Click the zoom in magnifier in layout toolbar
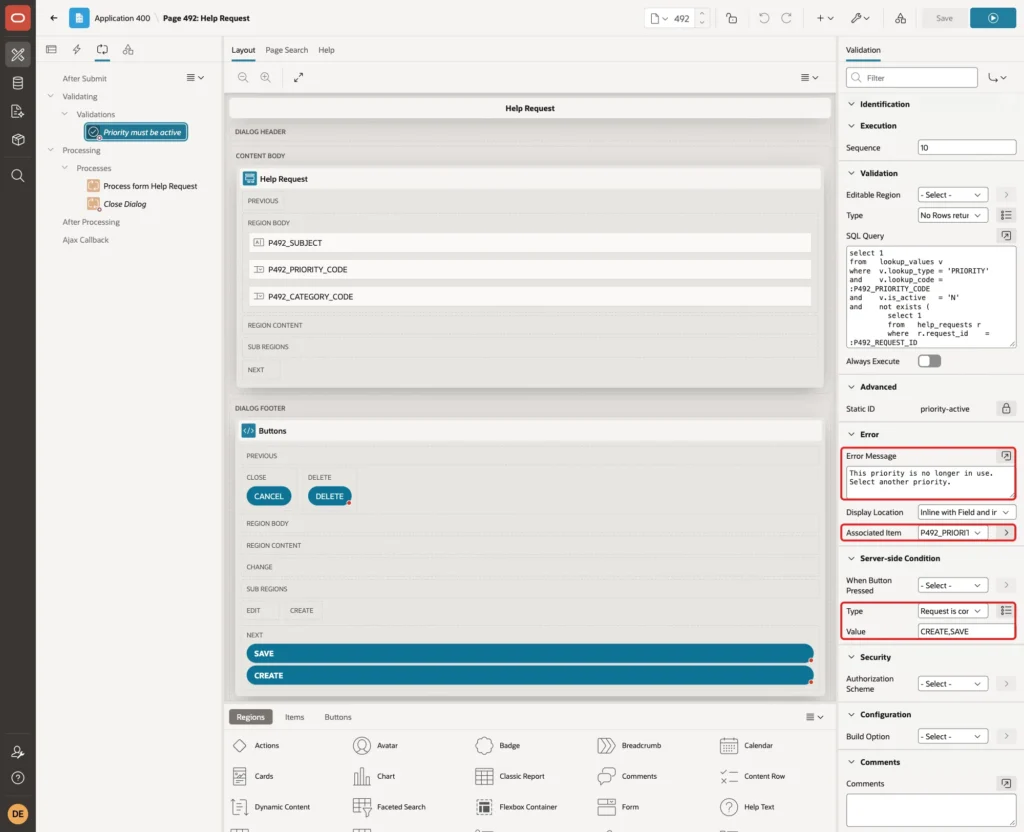1024x832 pixels. click(x=266, y=77)
